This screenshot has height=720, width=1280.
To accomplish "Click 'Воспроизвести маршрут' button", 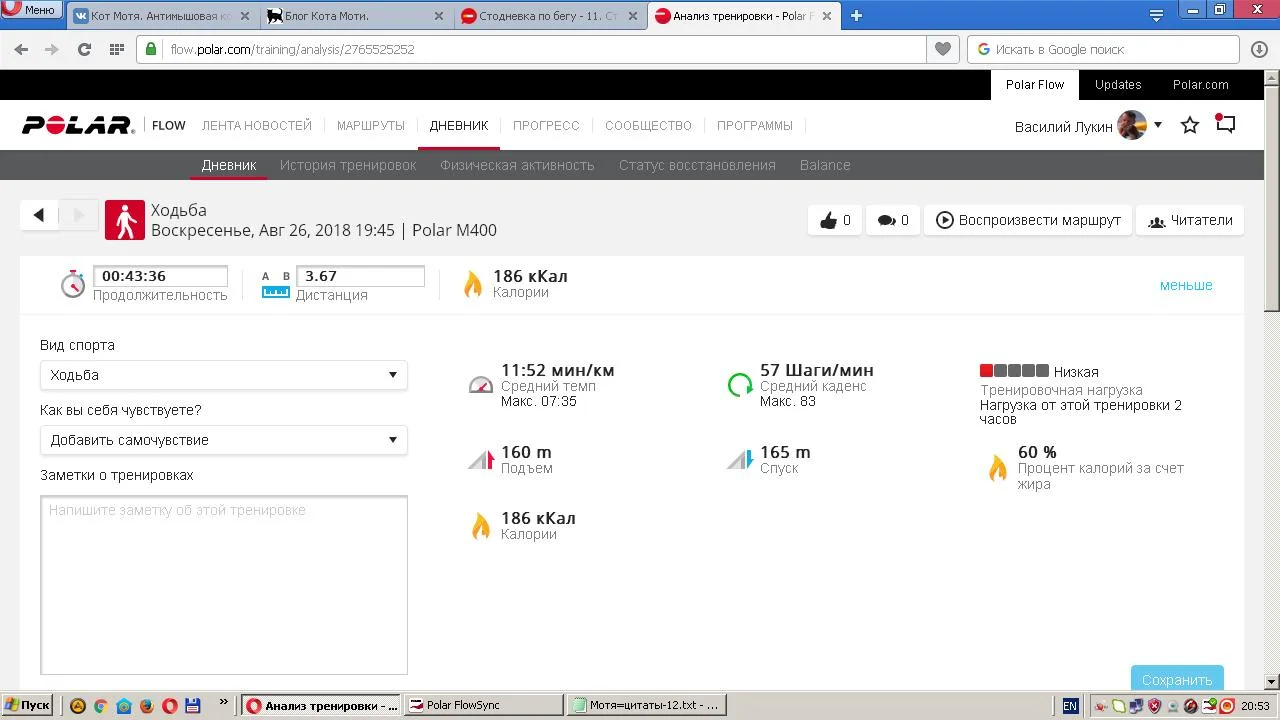I will pos(1028,220).
